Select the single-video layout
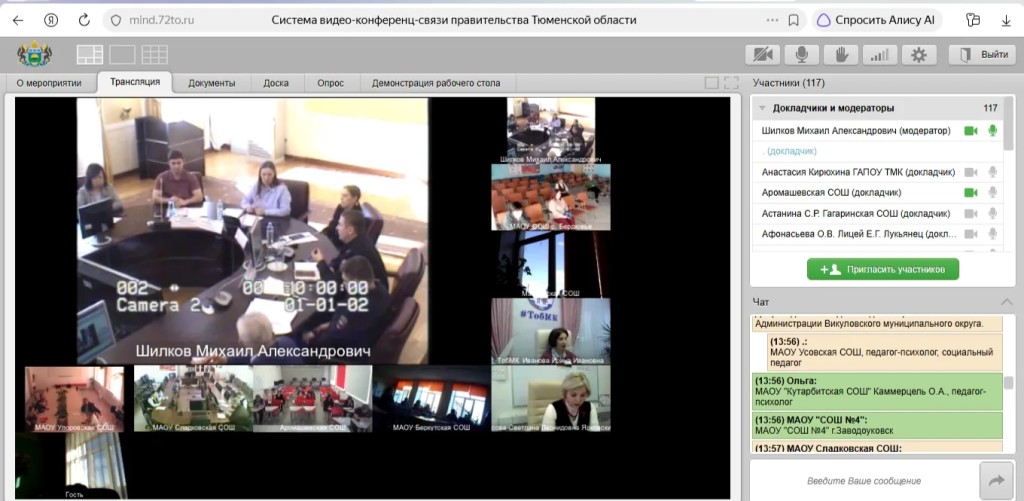Viewport: 1024px width, 501px height. click(x=122, y=54)
